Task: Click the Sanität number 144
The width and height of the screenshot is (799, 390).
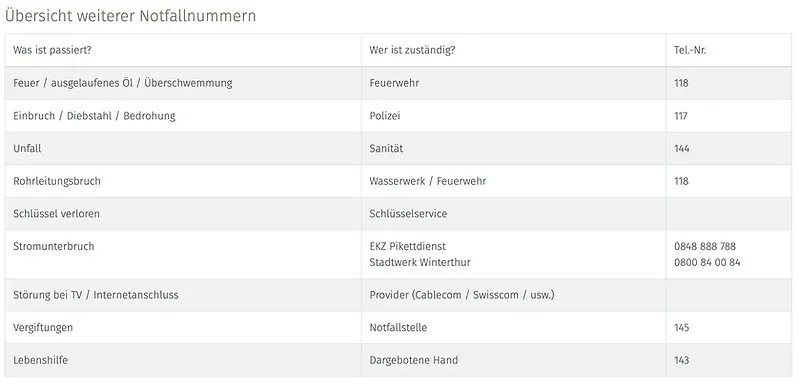Action: click(x=681, y=148)
